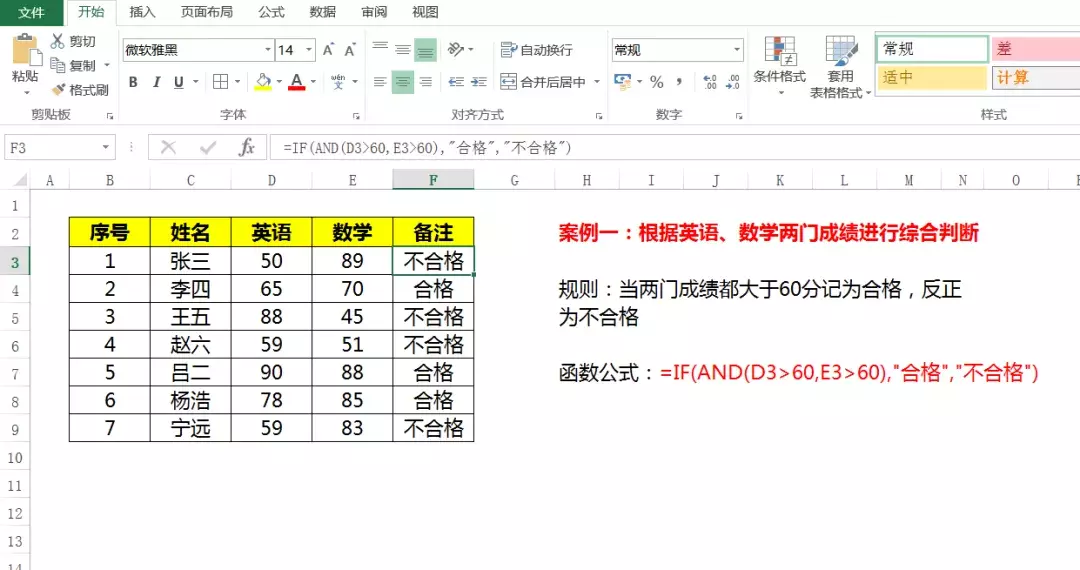Screen dimensions: 1080x570
Task: Open Conditional Formatting (条件格式)
Action: 780,65
